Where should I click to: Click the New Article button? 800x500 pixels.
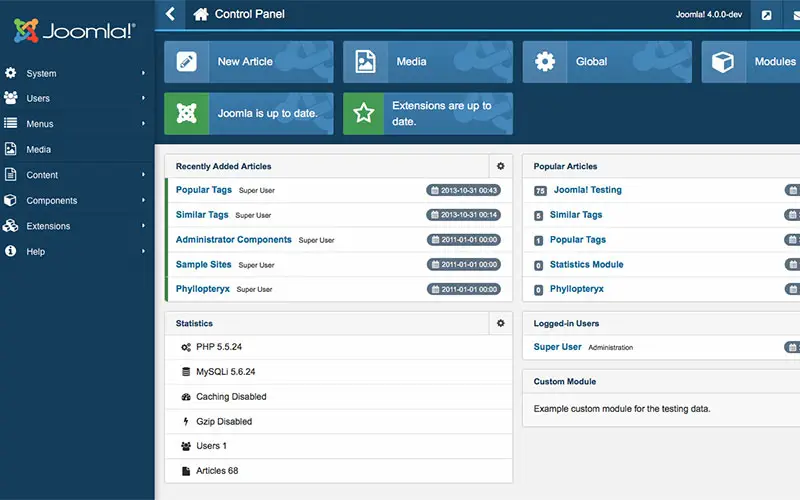point(248,62)
